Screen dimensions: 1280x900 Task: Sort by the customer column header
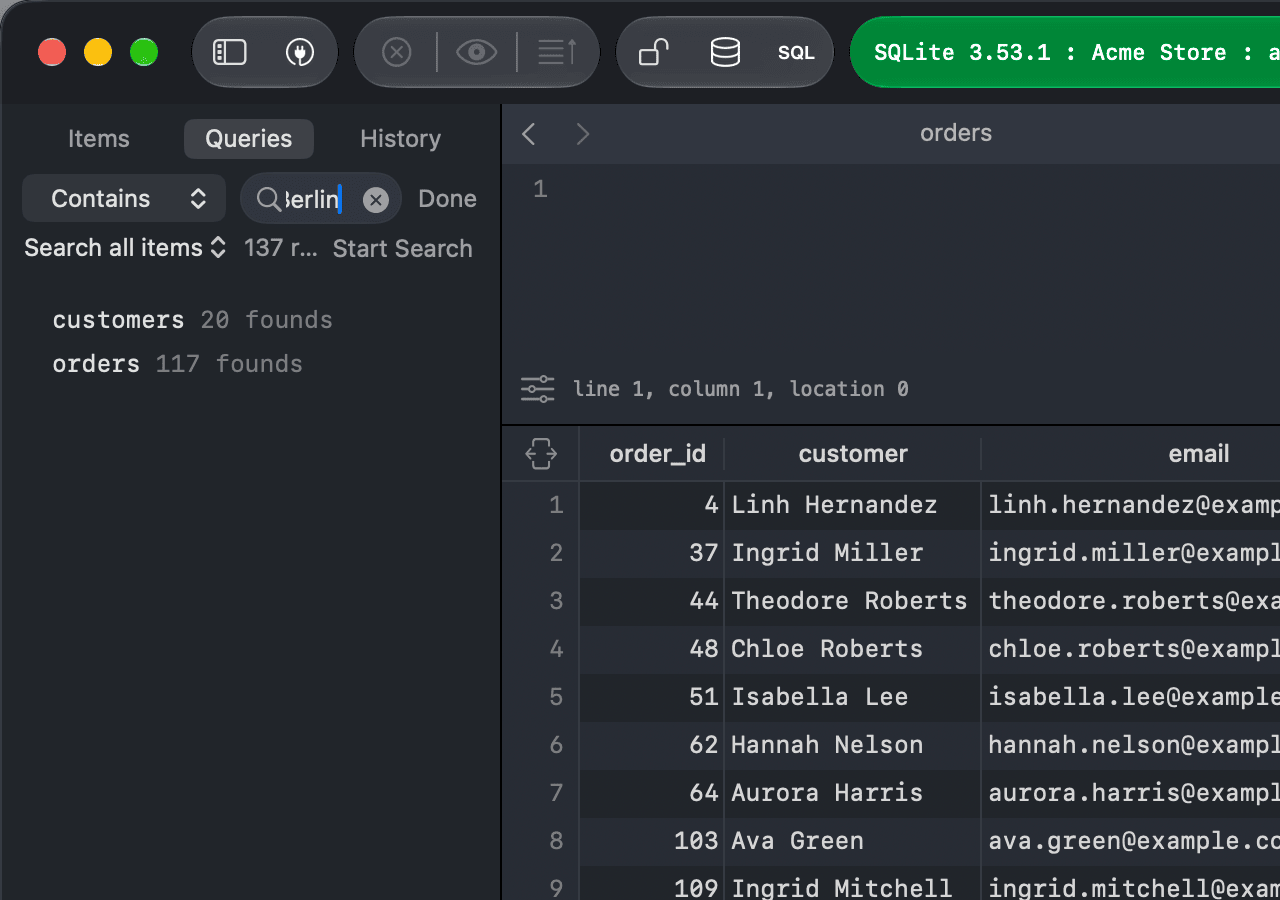point(853,454)
